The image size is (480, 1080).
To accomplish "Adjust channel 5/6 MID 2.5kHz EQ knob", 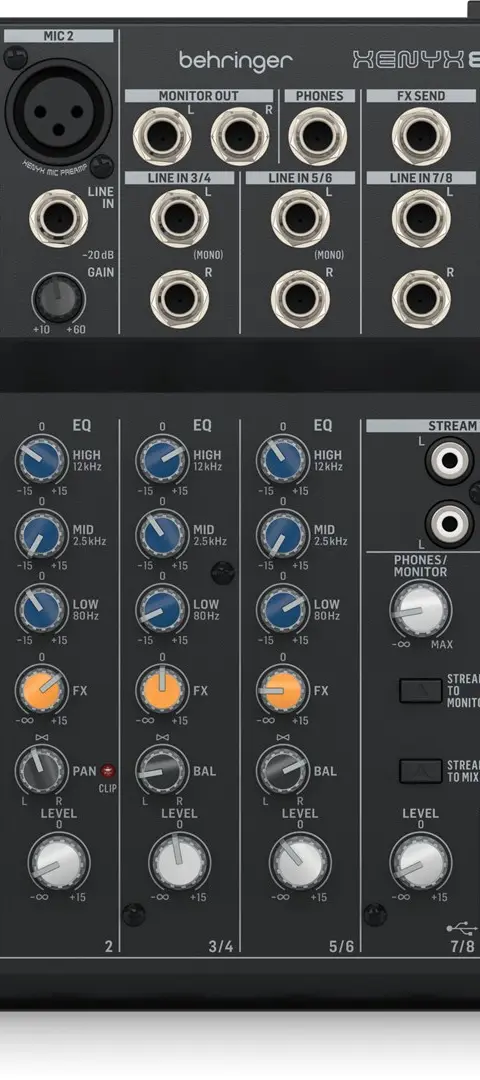I will point(283,534).
